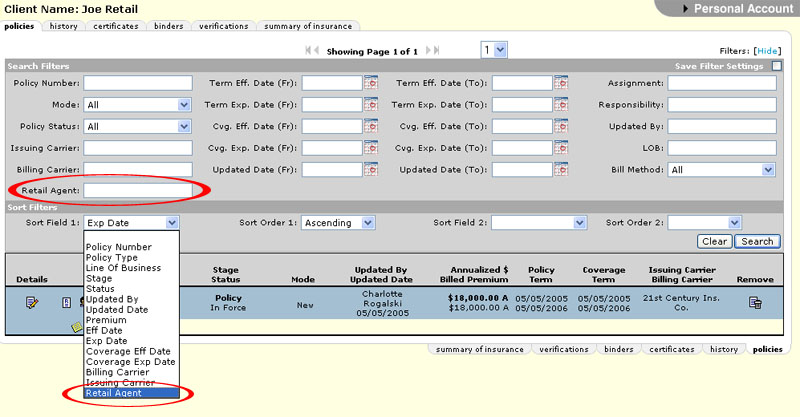Click into the Retail Agent input field
This screenshot has height=417, width=800.
tap(138, 190)
